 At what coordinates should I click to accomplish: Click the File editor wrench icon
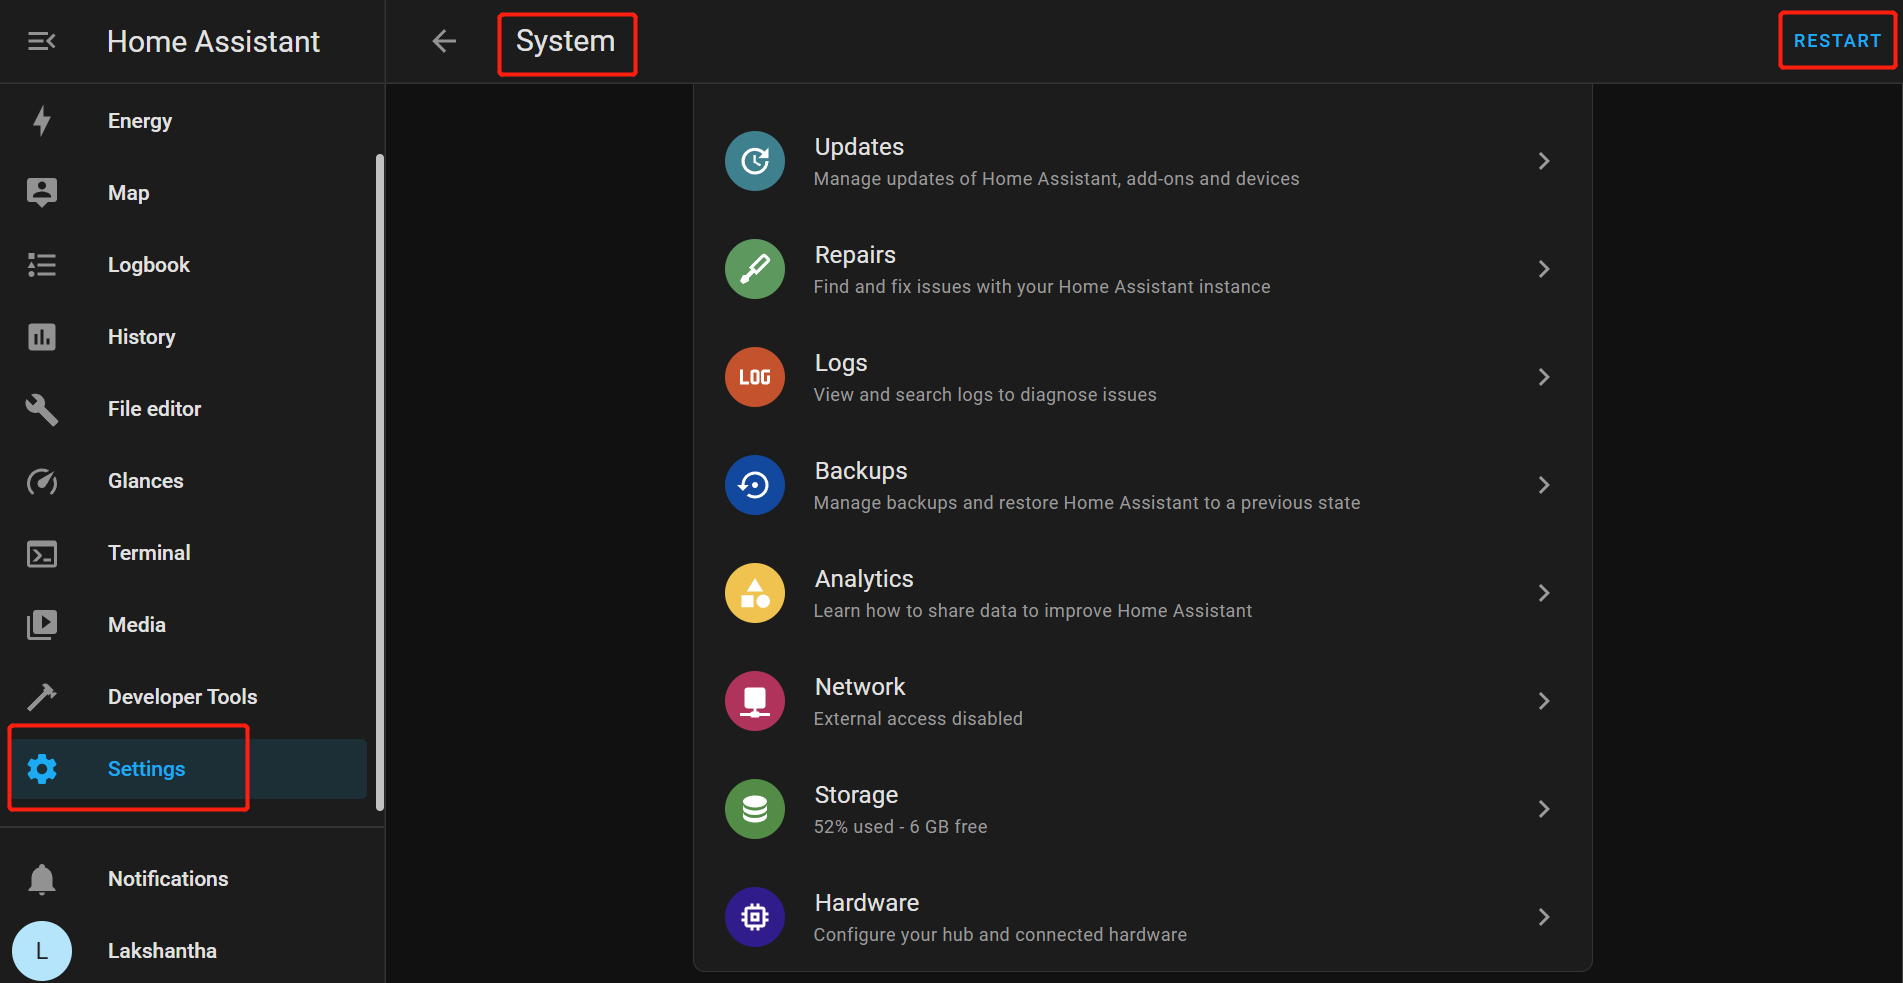tap(42, 409)
